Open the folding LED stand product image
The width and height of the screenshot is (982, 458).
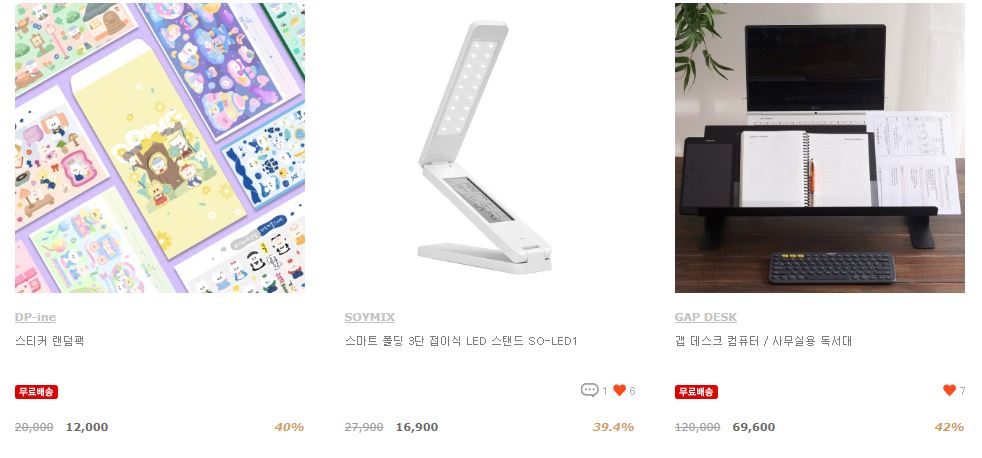490,148
